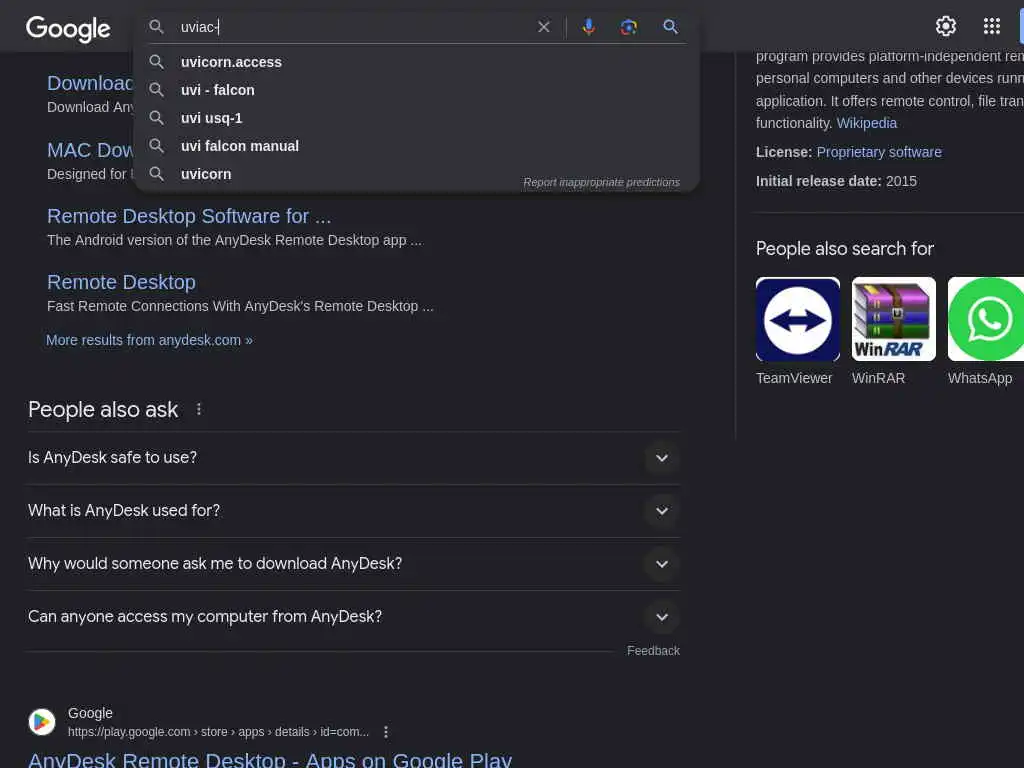Click the 'TeamViewer' label text
The height and width of the screenshot is (768, 1024).
[x=794, y=378]
